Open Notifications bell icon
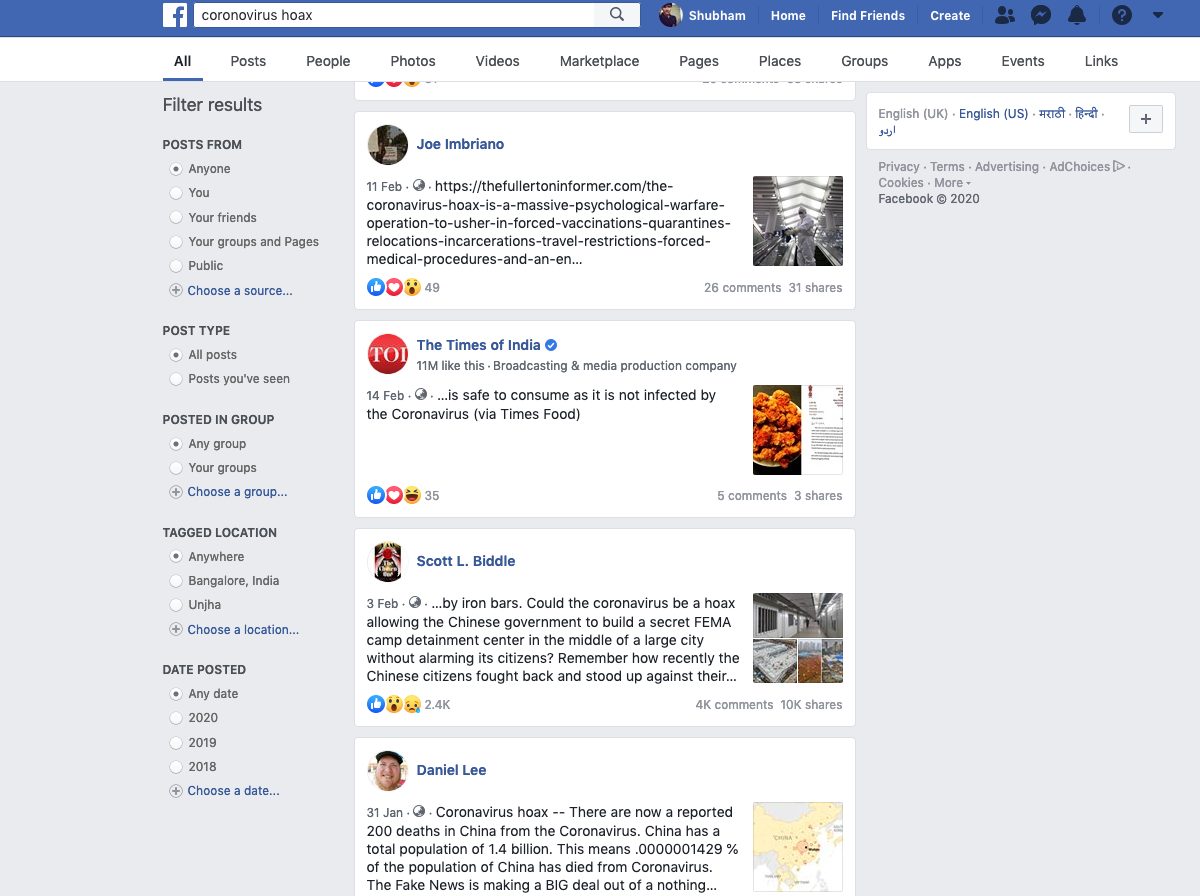 (x=1077, y=15)
